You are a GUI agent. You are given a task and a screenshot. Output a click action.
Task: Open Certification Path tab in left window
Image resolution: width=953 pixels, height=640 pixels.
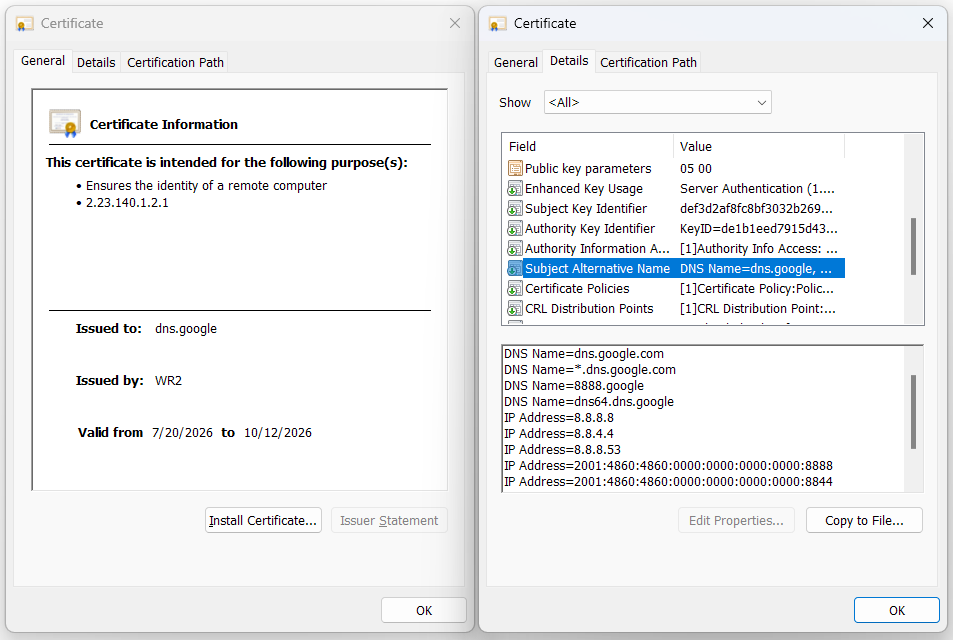pyautogui.click(x=175, y=63)
